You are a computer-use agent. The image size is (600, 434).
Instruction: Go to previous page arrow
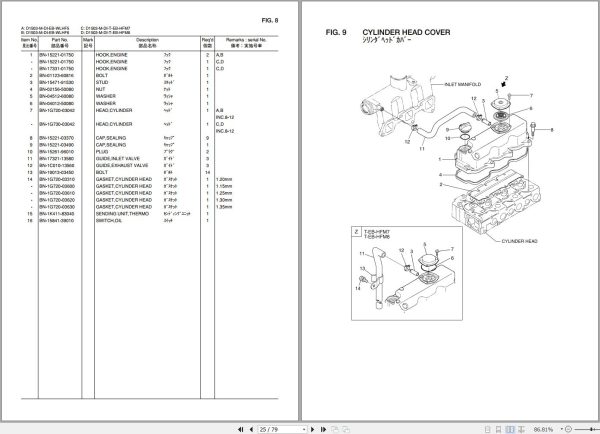coord(251,429)
